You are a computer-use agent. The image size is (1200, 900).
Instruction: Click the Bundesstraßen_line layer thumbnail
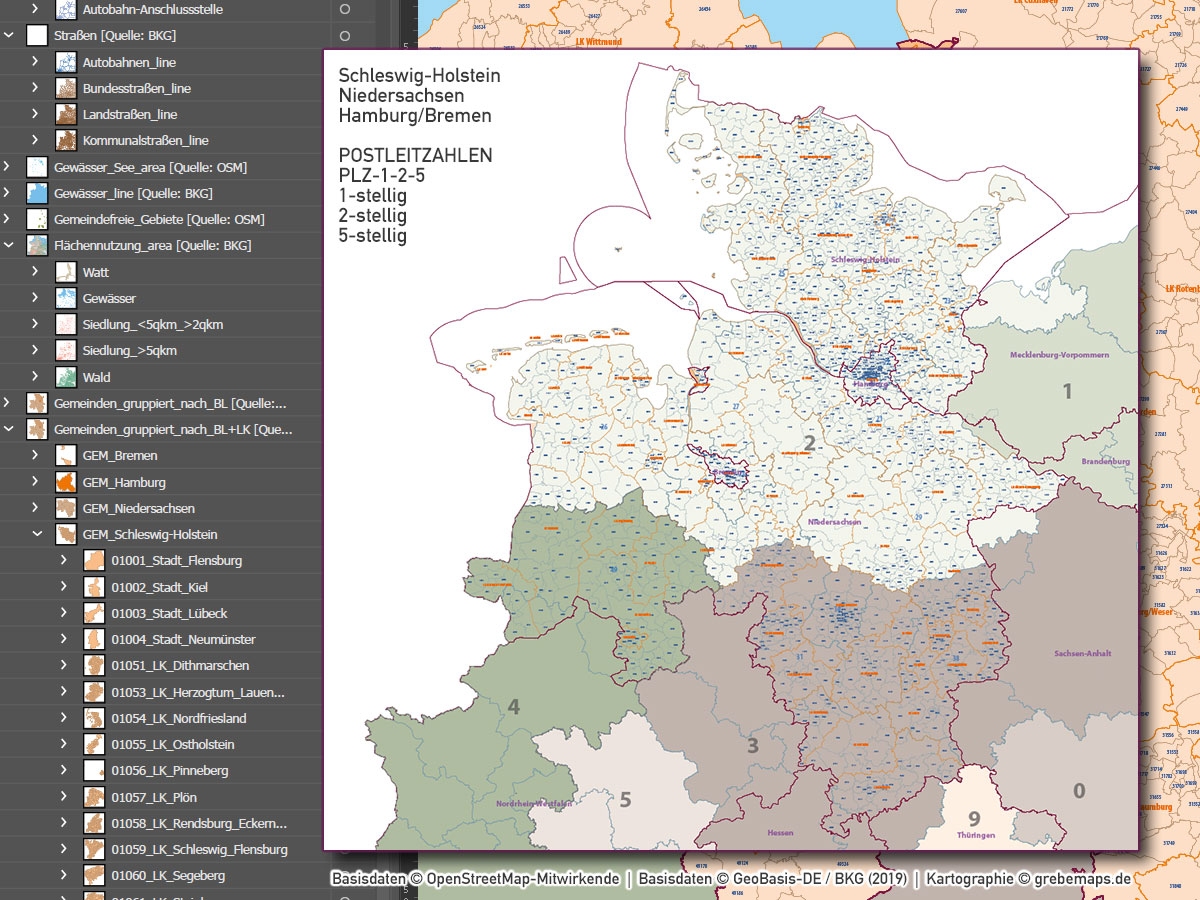click(66, 87)
